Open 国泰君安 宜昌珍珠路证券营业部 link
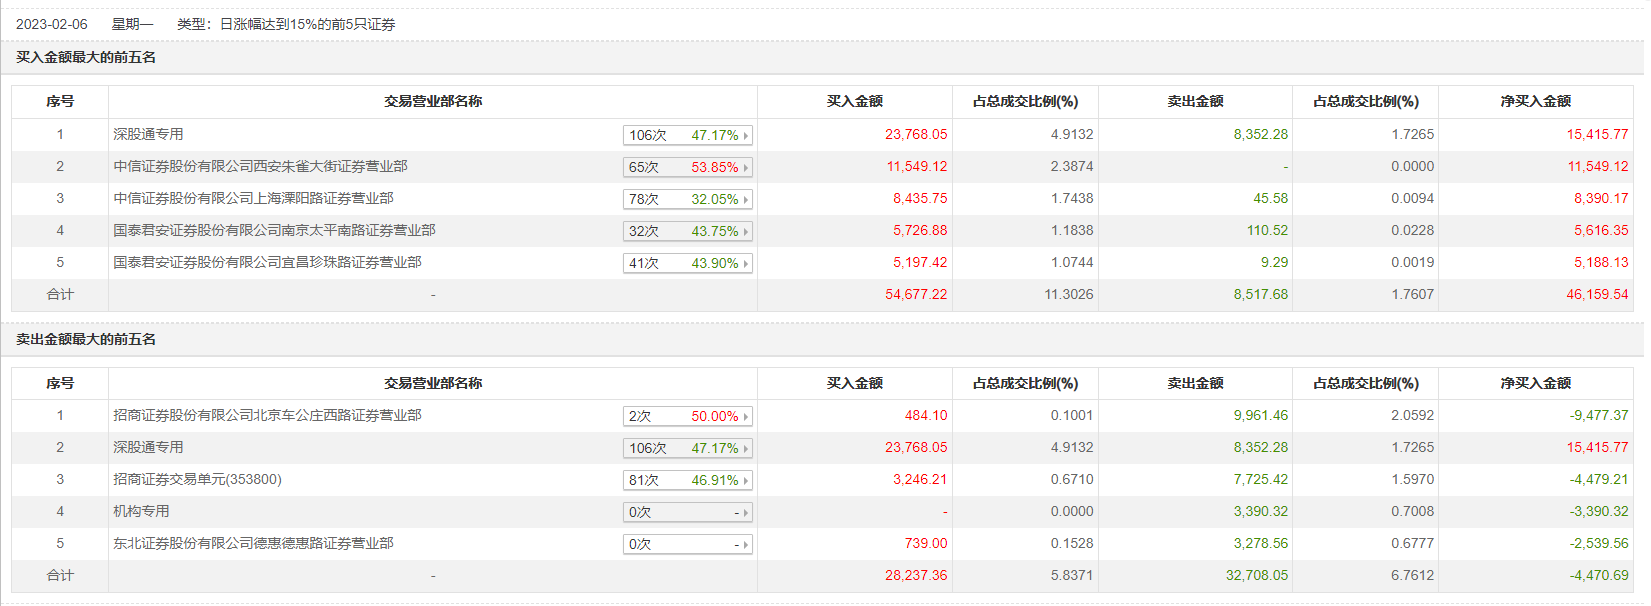 (x=267, y=262)
